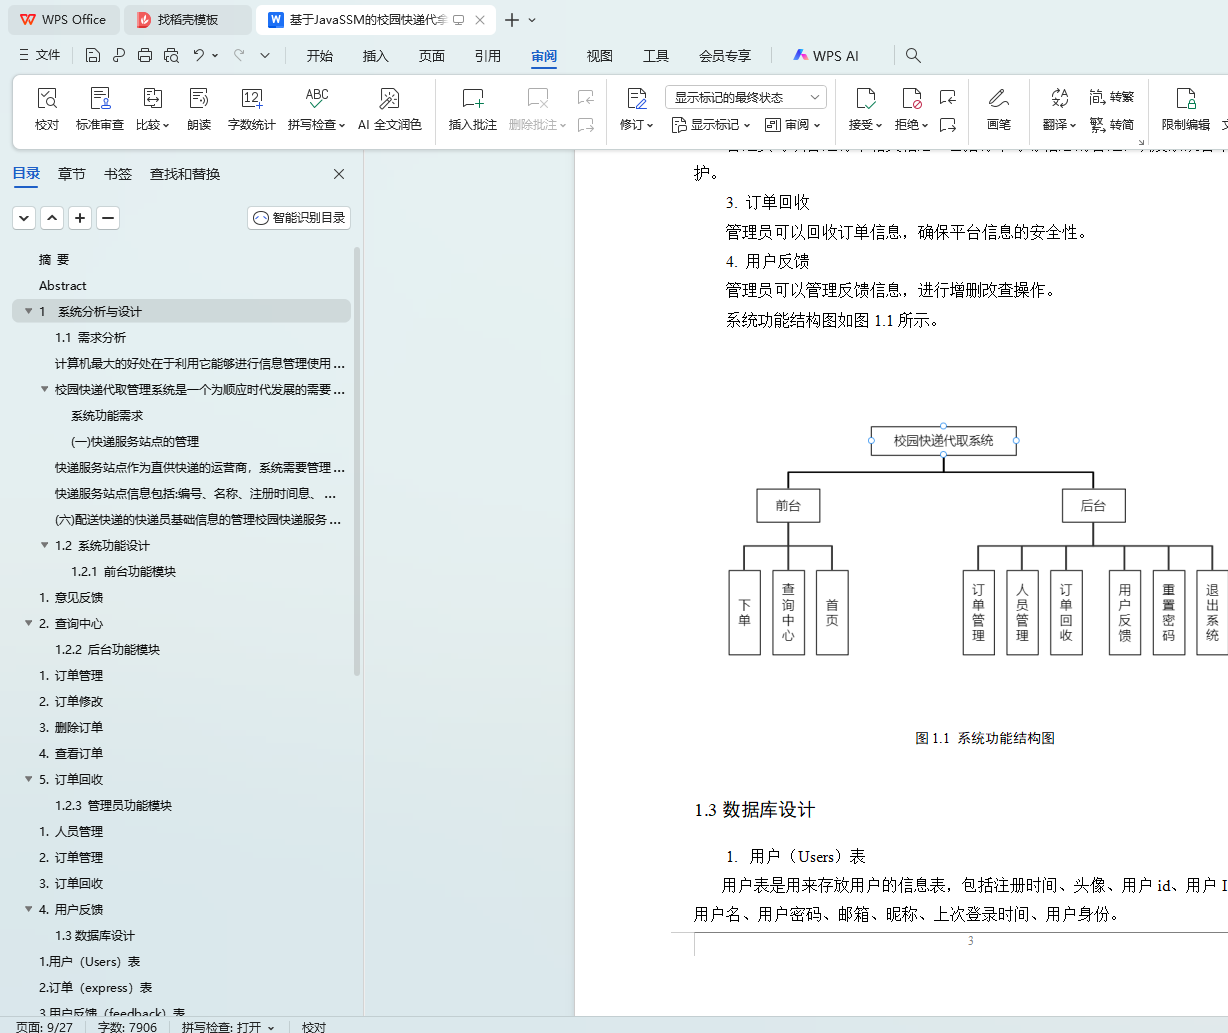Open the 显示标记 dropdown
The image size is (1228, 1033).
click(711, 125)
